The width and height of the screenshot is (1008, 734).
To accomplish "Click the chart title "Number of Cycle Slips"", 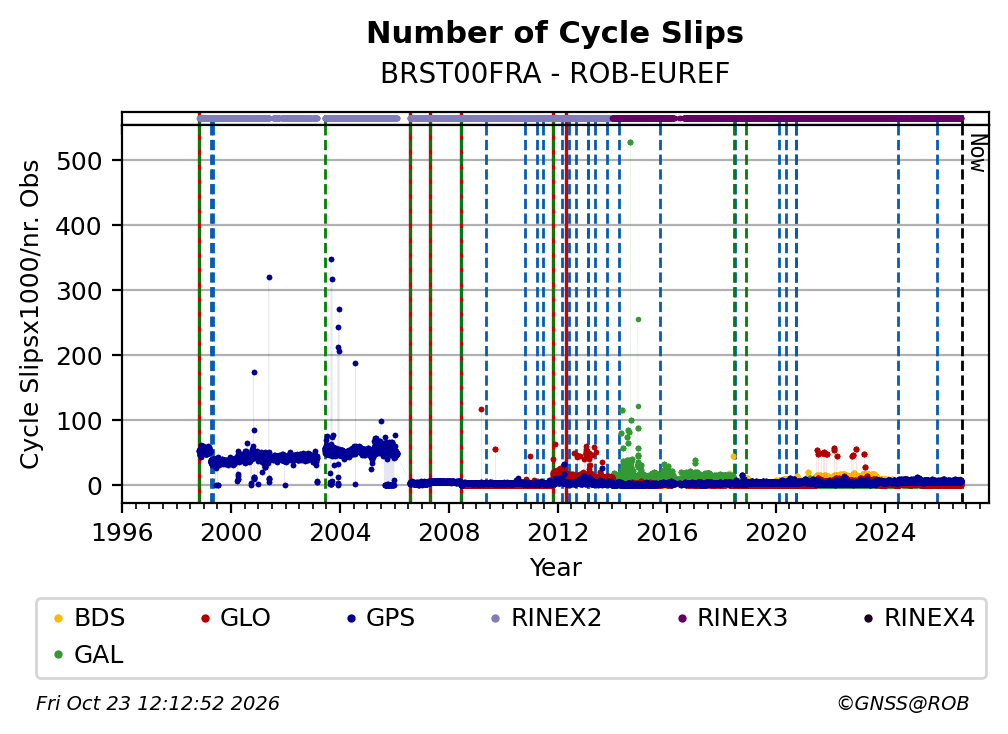I will (555, 33).
